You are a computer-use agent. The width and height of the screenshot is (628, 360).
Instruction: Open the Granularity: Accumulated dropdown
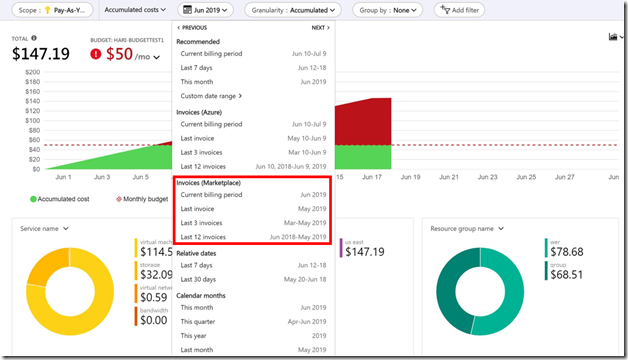[x=293, y=10]
